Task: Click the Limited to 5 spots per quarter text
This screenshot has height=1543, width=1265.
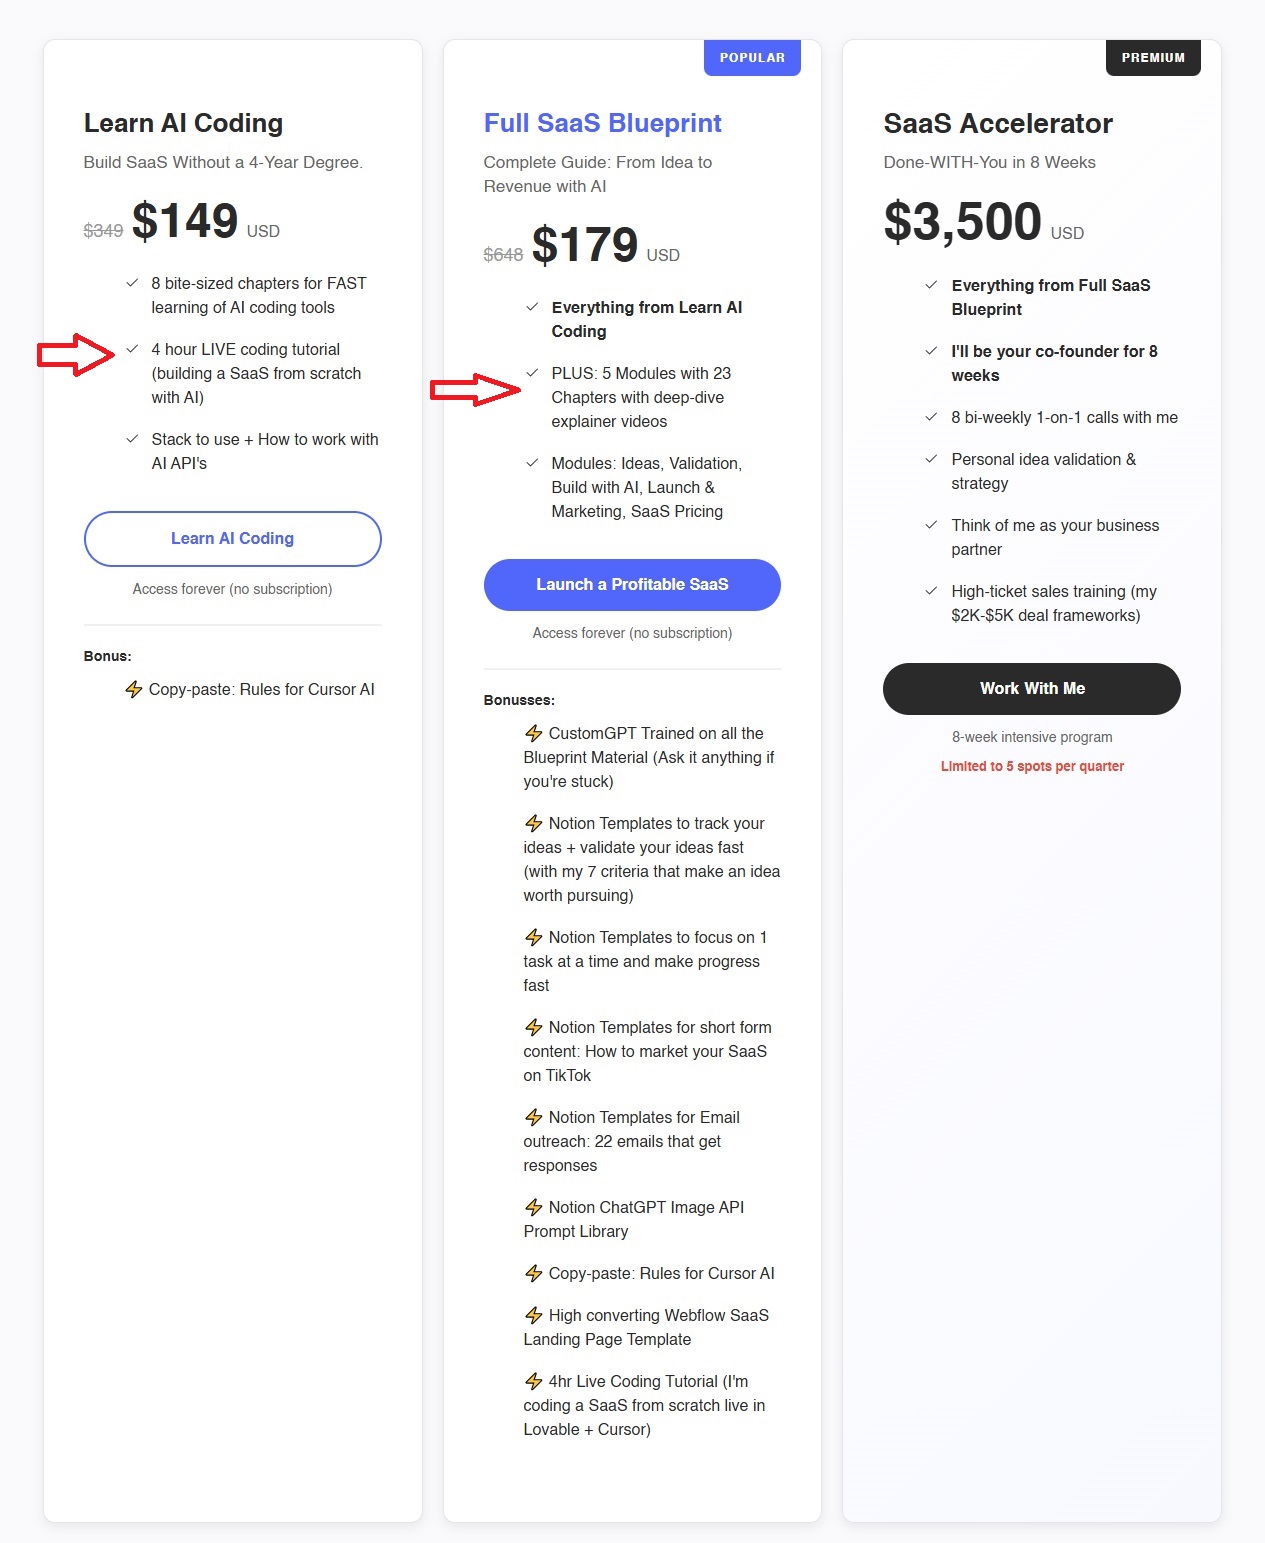Action: coord(1032,766)
